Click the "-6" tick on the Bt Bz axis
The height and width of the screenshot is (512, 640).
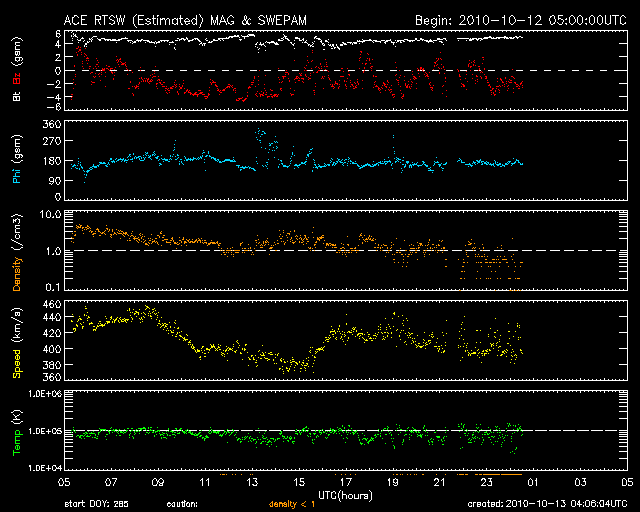(x=56, y=107)
